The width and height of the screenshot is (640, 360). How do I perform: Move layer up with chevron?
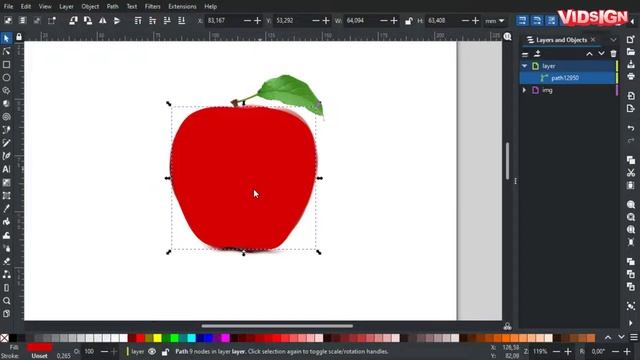pyautogui.click(x=589, y=53)
